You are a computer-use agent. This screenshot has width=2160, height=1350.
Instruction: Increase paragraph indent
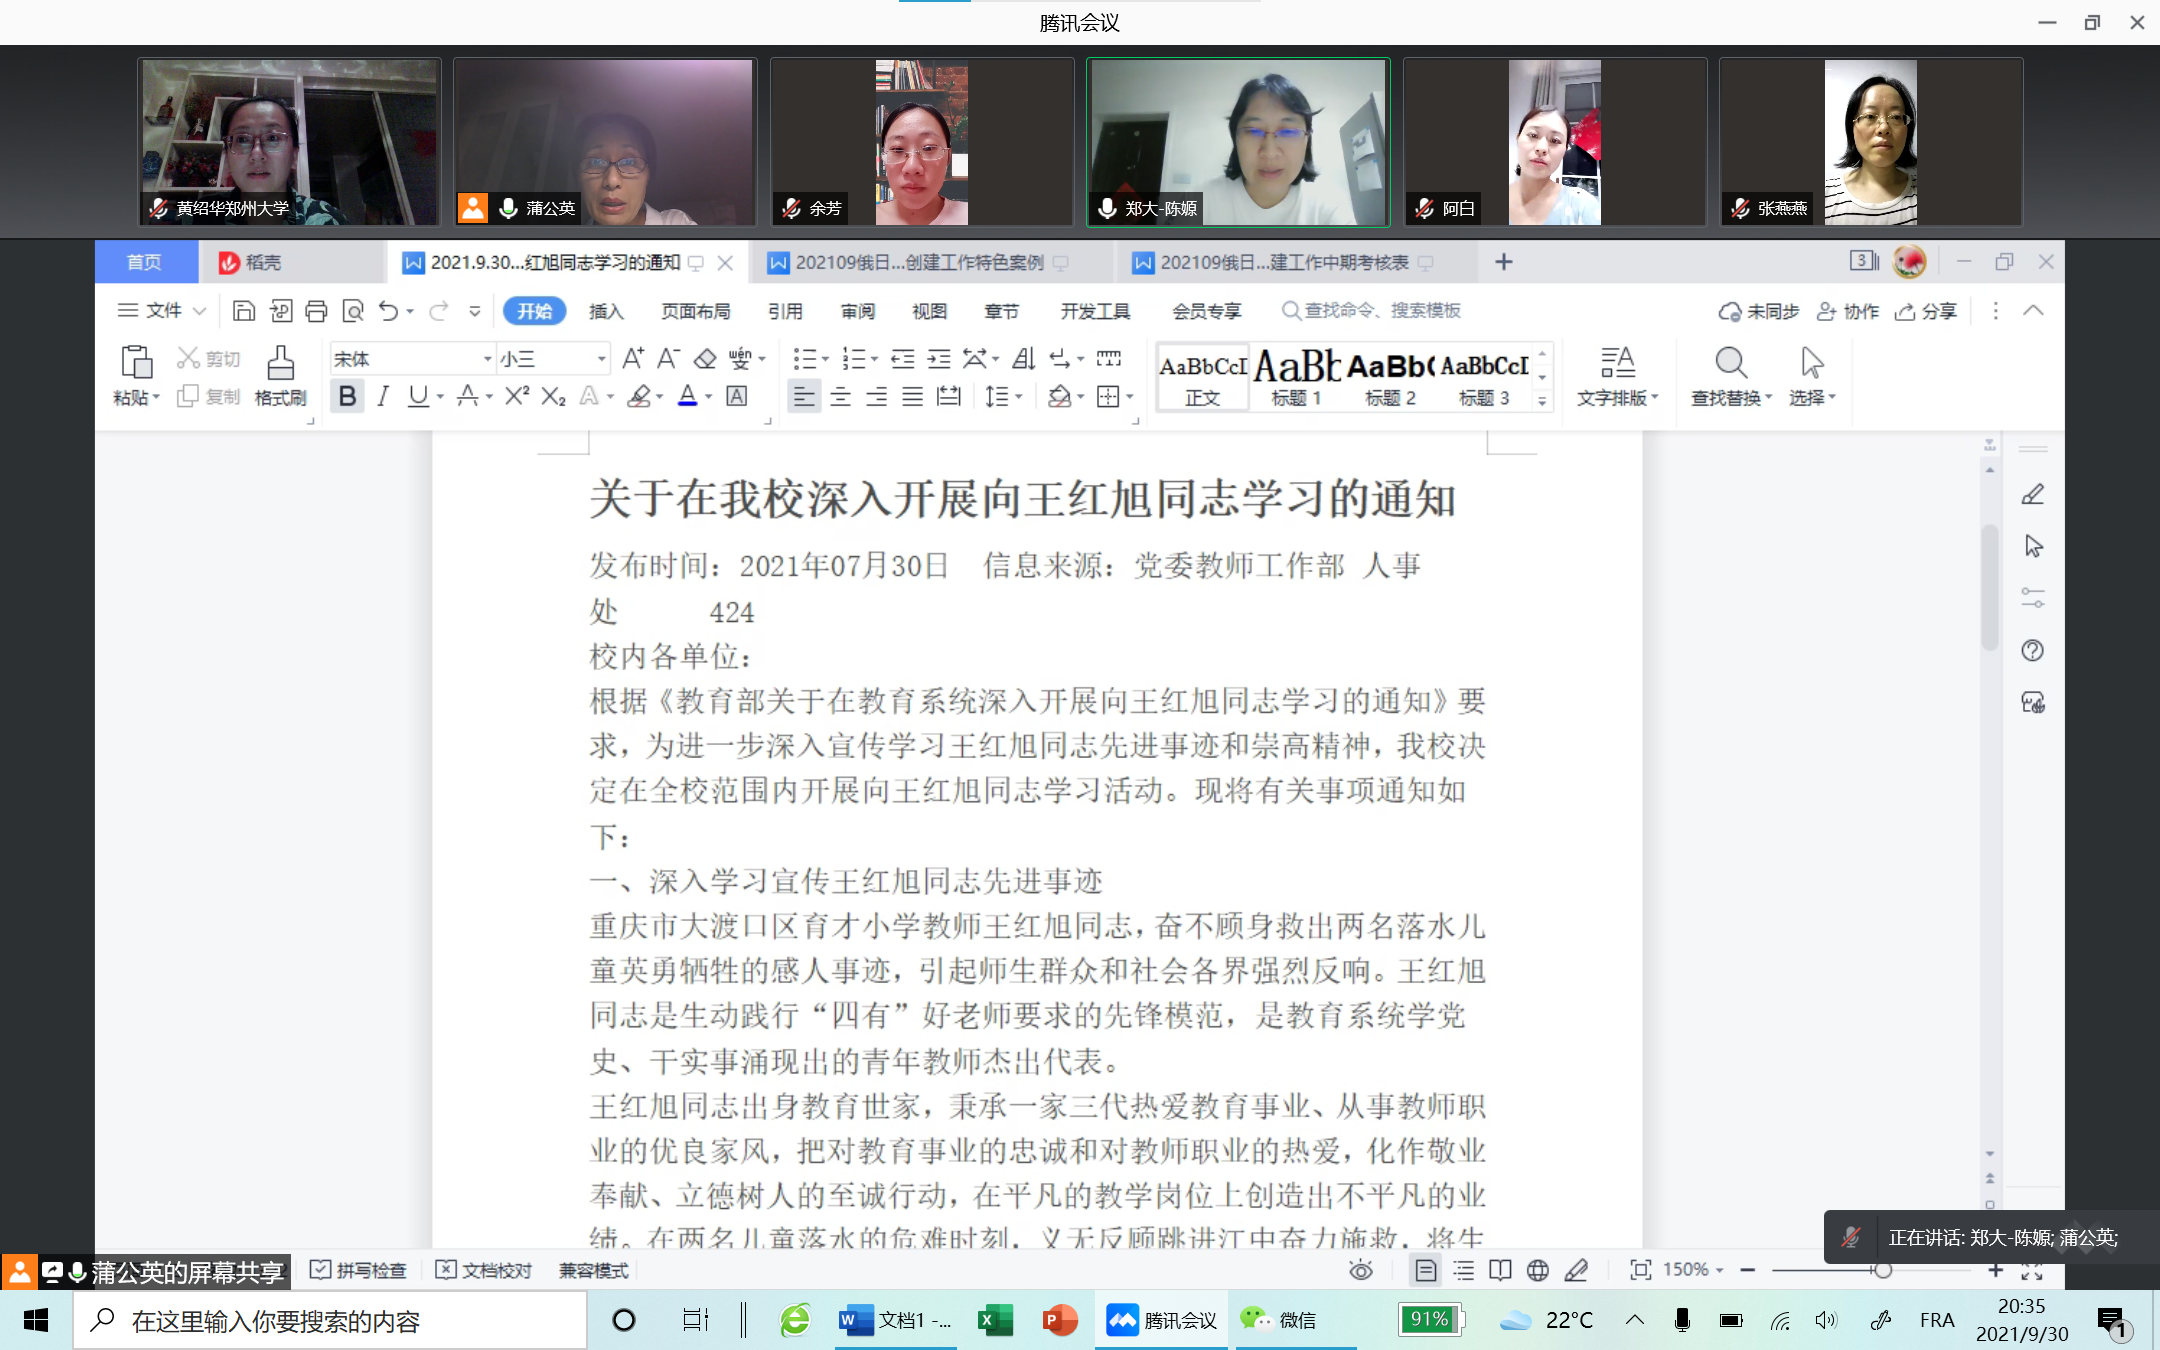click(939, 358)
